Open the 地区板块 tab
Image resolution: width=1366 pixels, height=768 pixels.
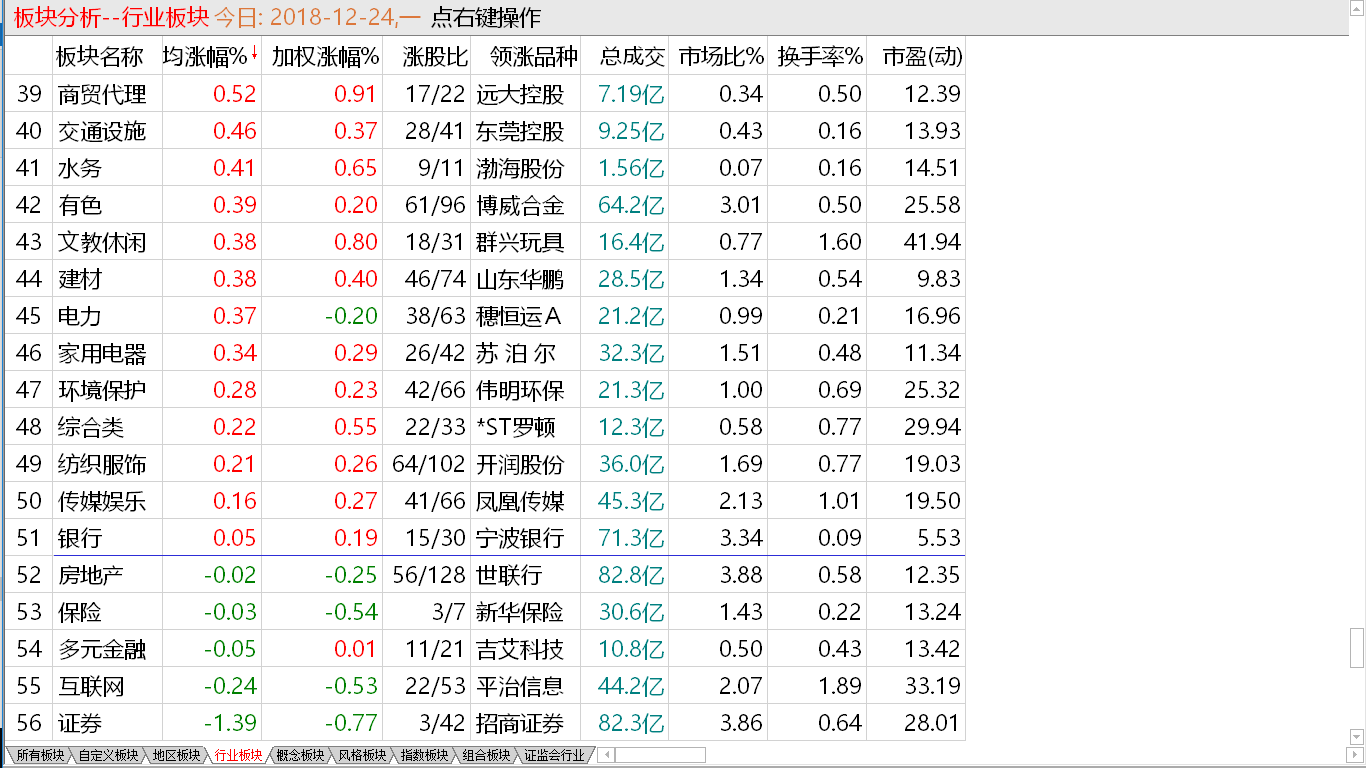(x=176, y=756)
